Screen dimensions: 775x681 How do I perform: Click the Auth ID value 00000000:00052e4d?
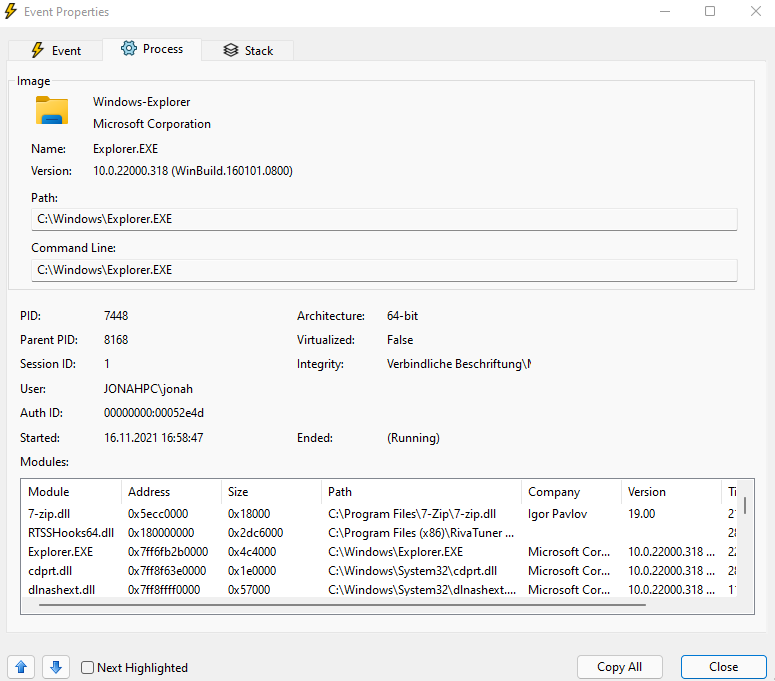pos(154,413)
